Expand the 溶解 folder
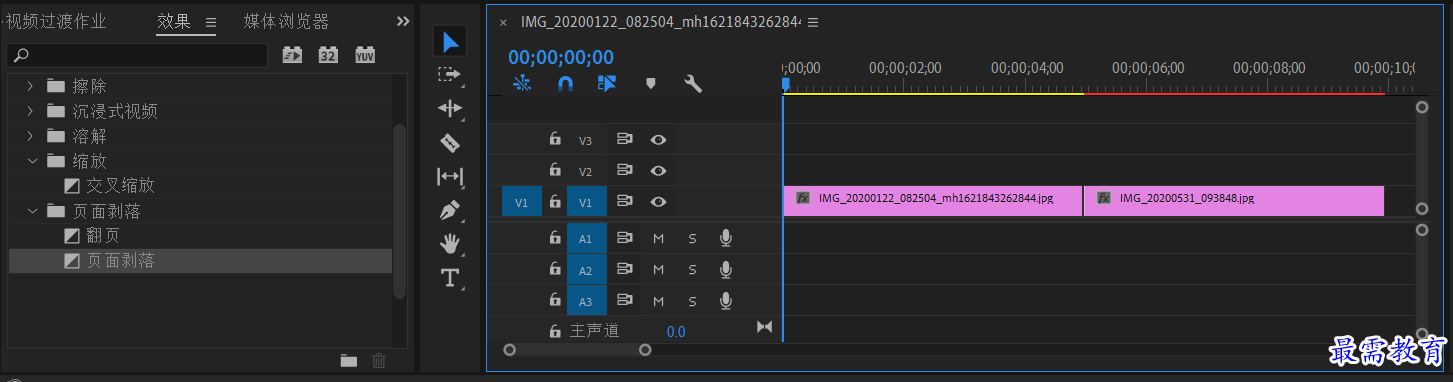 [x=31, y=136]
